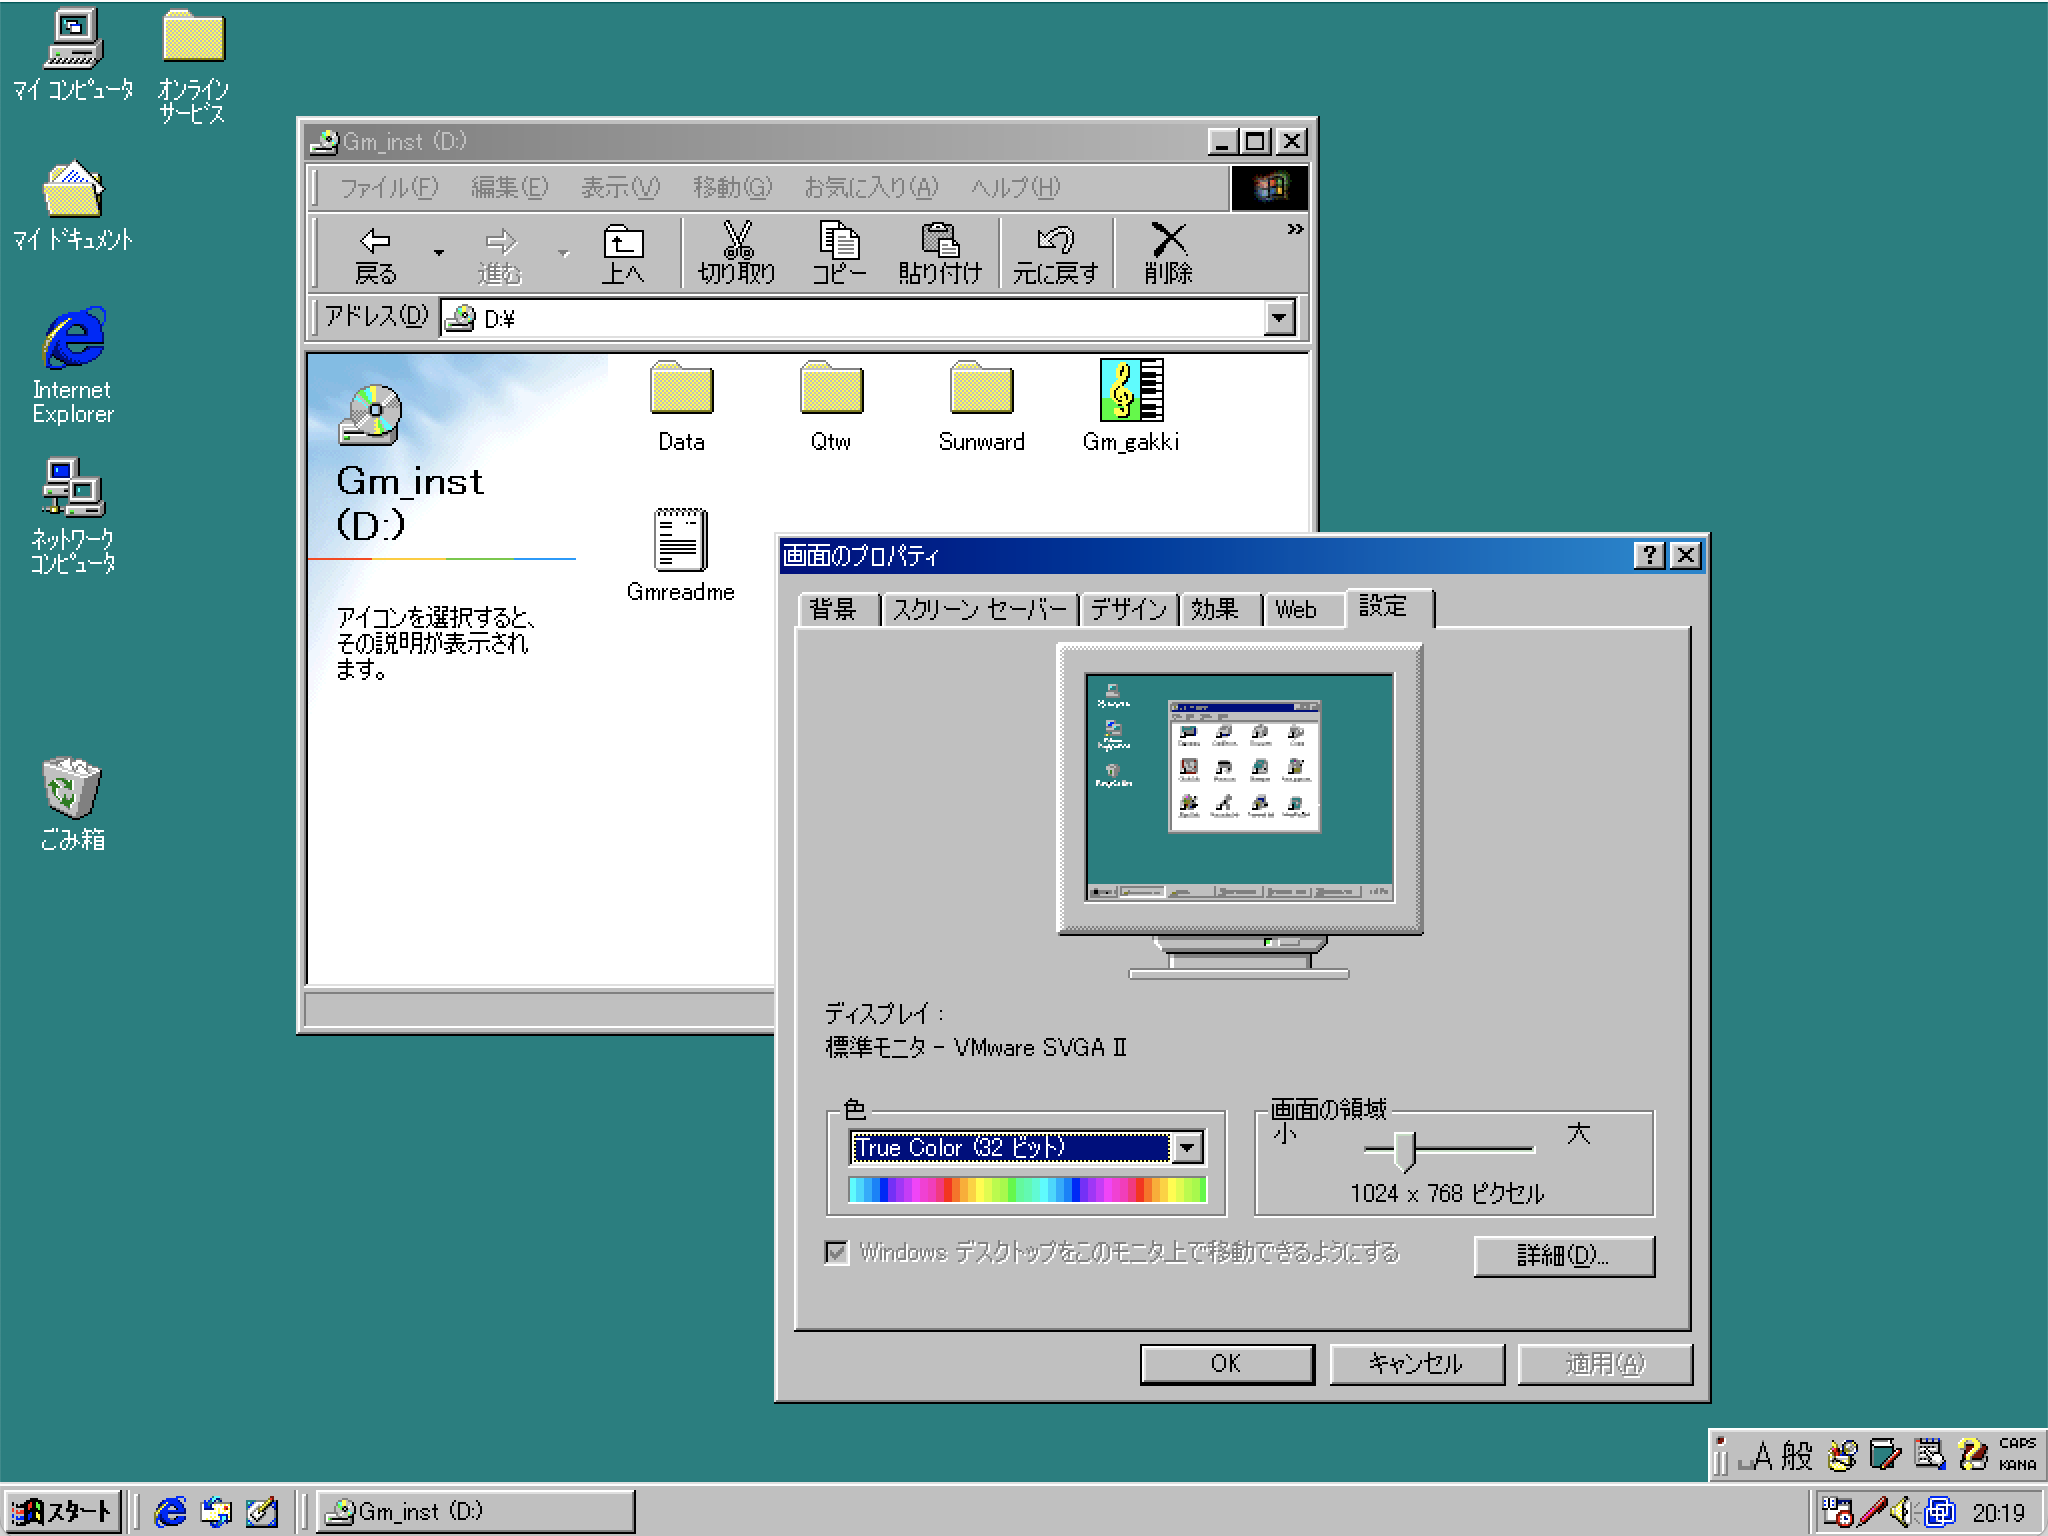The width and height of the screenshot is (2048, 1536).
Task: Toggle the Windows デスクトップ monitor extend checkbox
Action: 836,1252
